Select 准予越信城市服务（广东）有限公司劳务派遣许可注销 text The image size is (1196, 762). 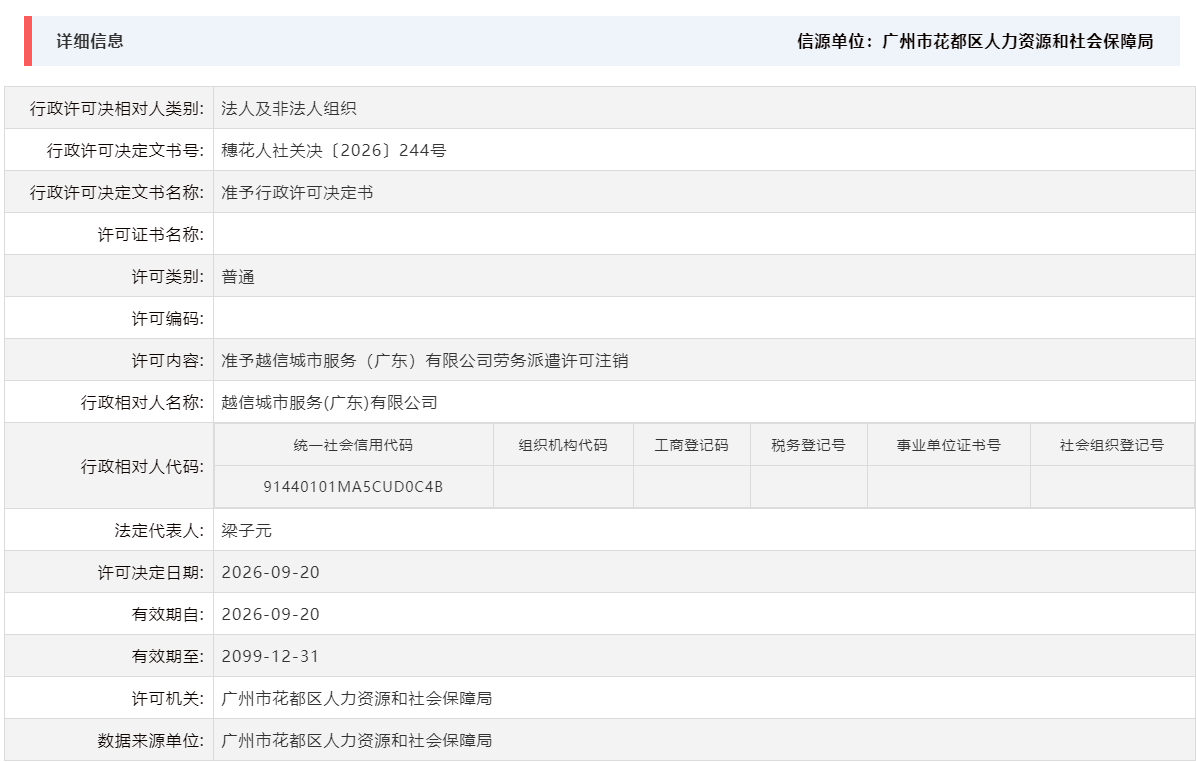[425, 360]
